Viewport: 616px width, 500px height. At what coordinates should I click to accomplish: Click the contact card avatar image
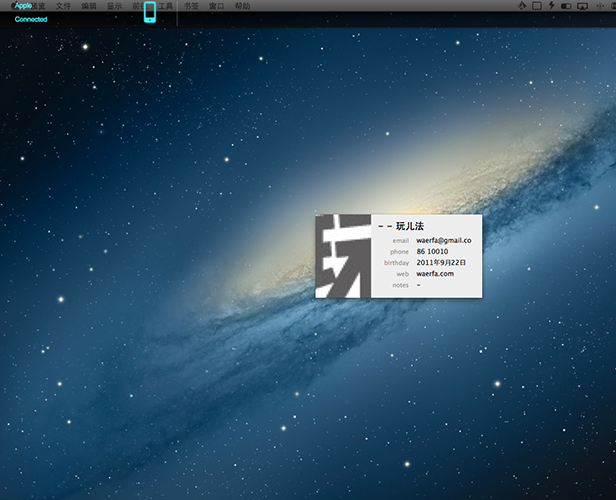(x=343, y=256)
